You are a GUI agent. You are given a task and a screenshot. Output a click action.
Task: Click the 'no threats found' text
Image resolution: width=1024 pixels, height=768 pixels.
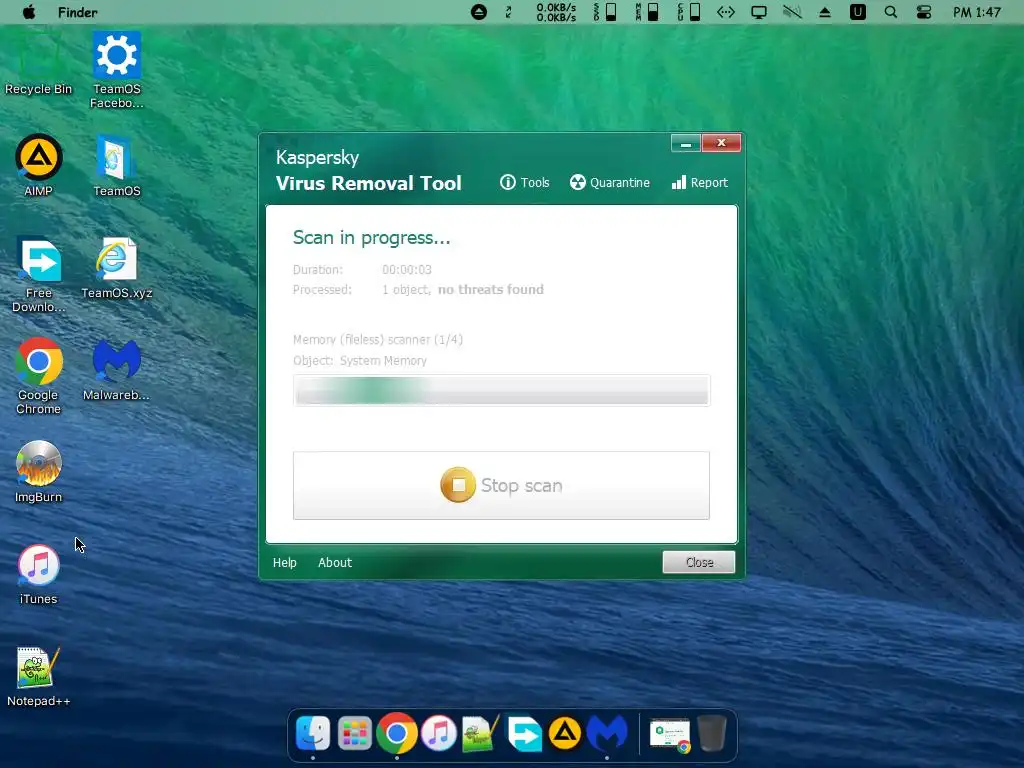coord(490,289)
